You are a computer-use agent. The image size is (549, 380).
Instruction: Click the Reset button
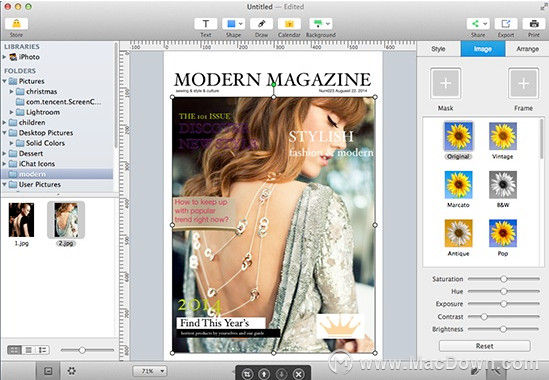485,346
